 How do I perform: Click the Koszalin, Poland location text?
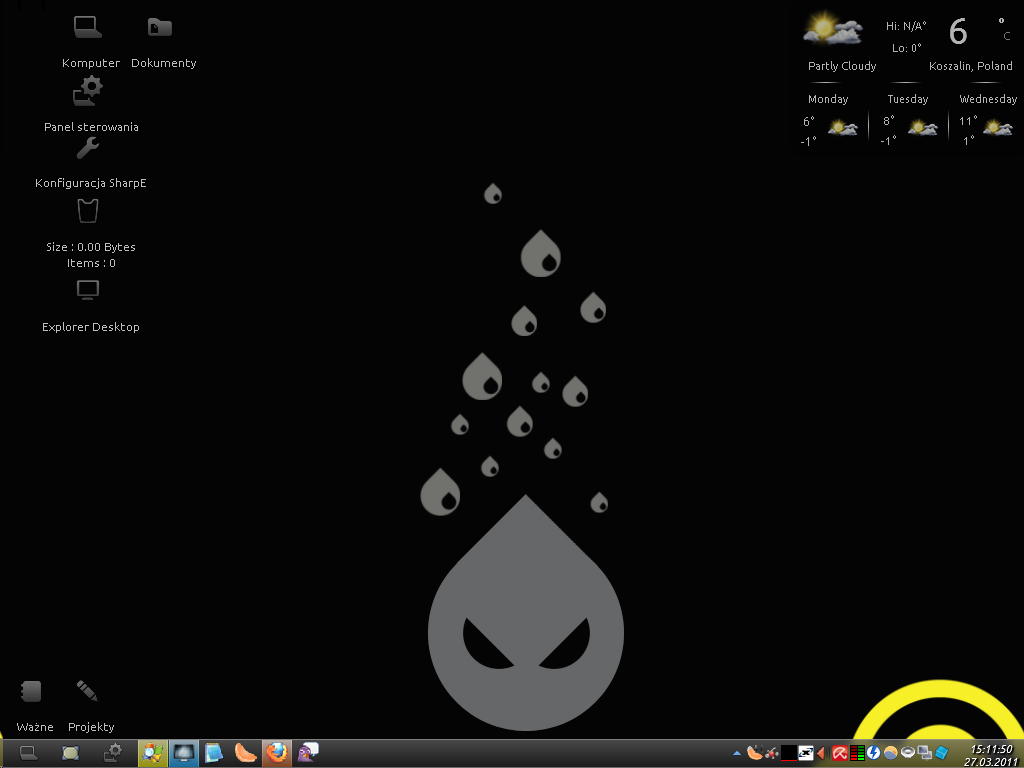tap(970, 66)
